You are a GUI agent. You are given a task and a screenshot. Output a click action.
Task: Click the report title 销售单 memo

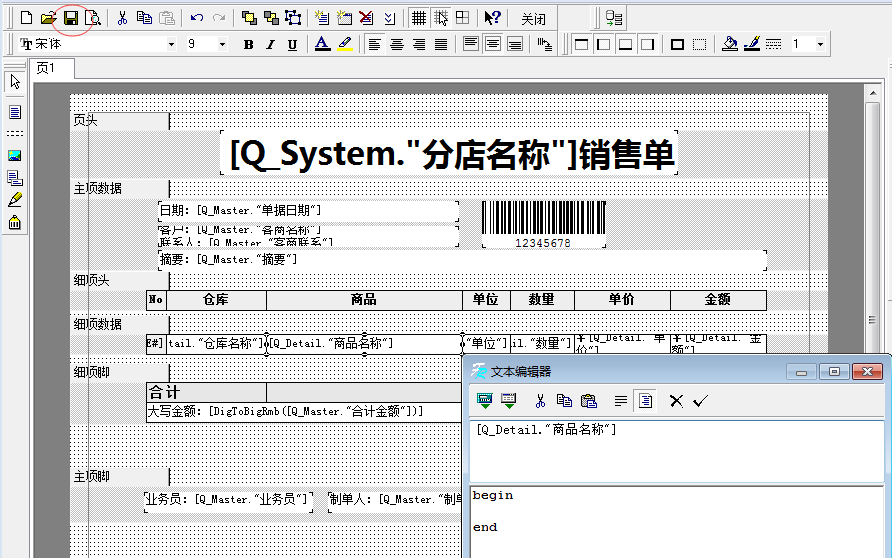click(x=449, y=154)
